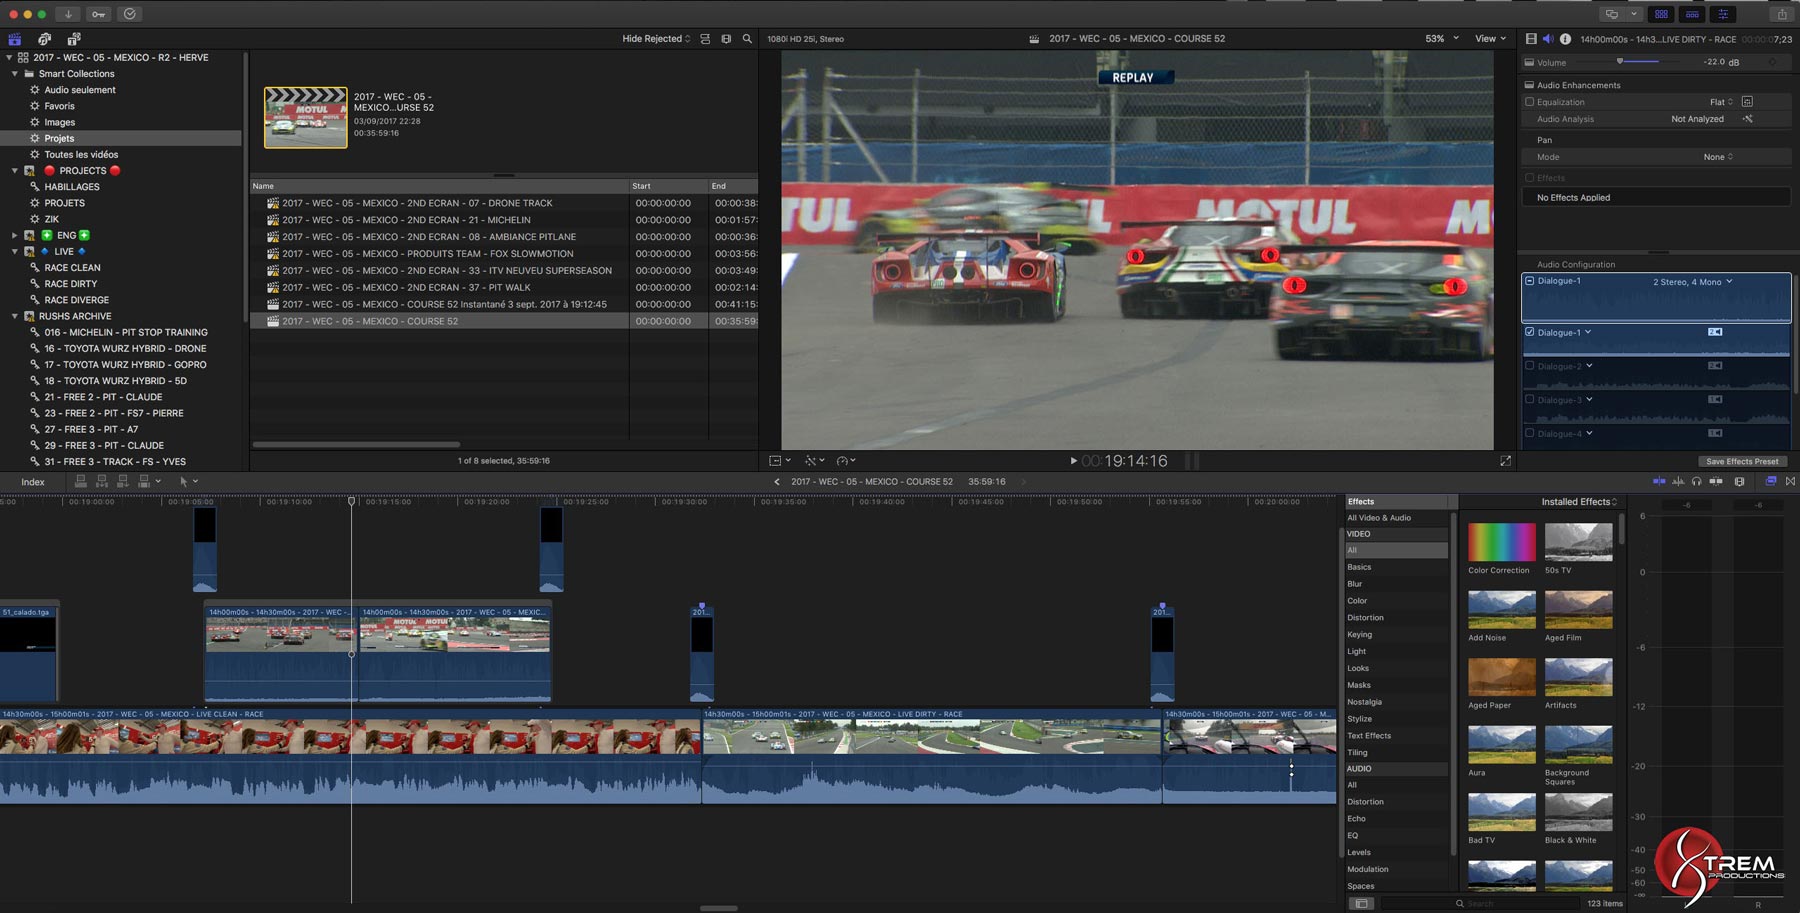The width and height of the screenshot is (1800, 913).
Task: Show the Photos and Audio sidebar
Action: (44, 39)
